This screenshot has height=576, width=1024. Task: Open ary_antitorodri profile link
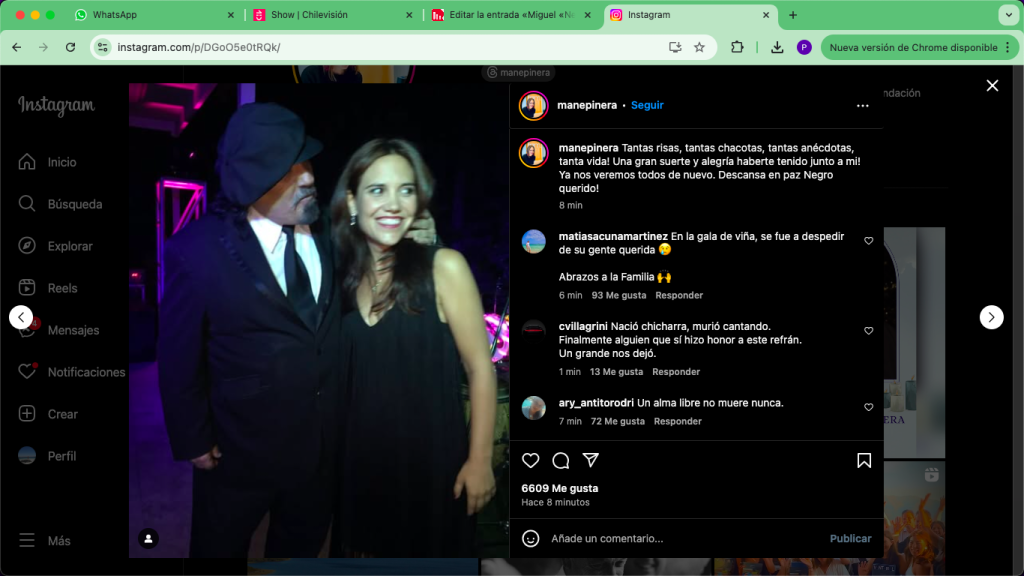tap(596, 403)
